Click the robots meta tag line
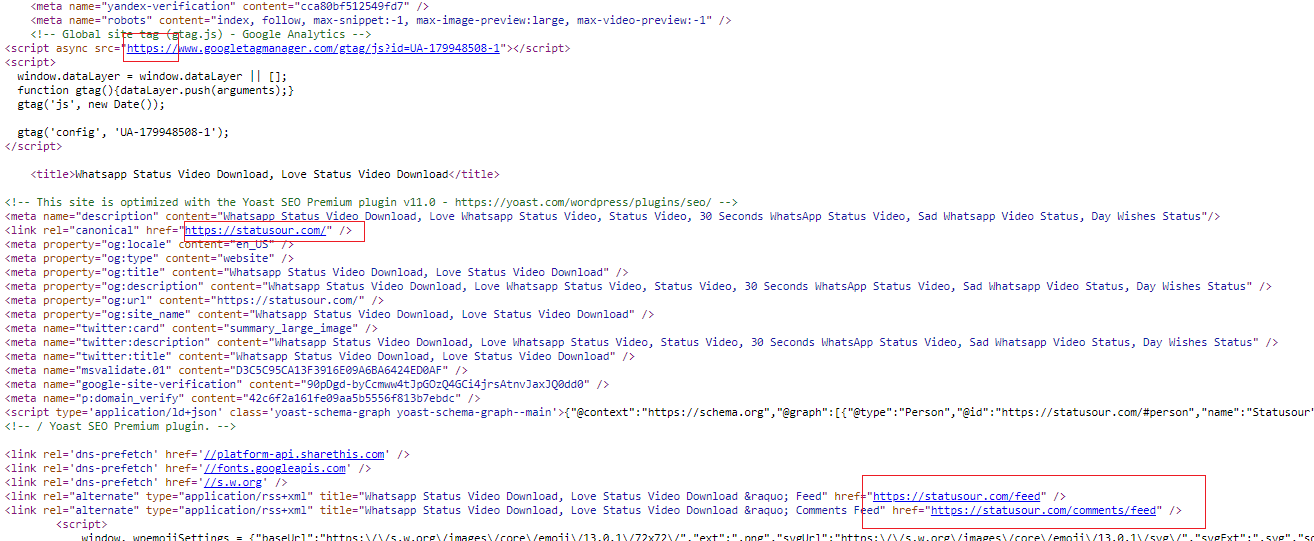Viewport: 1314px width, 541px height. tap(380, 20)
